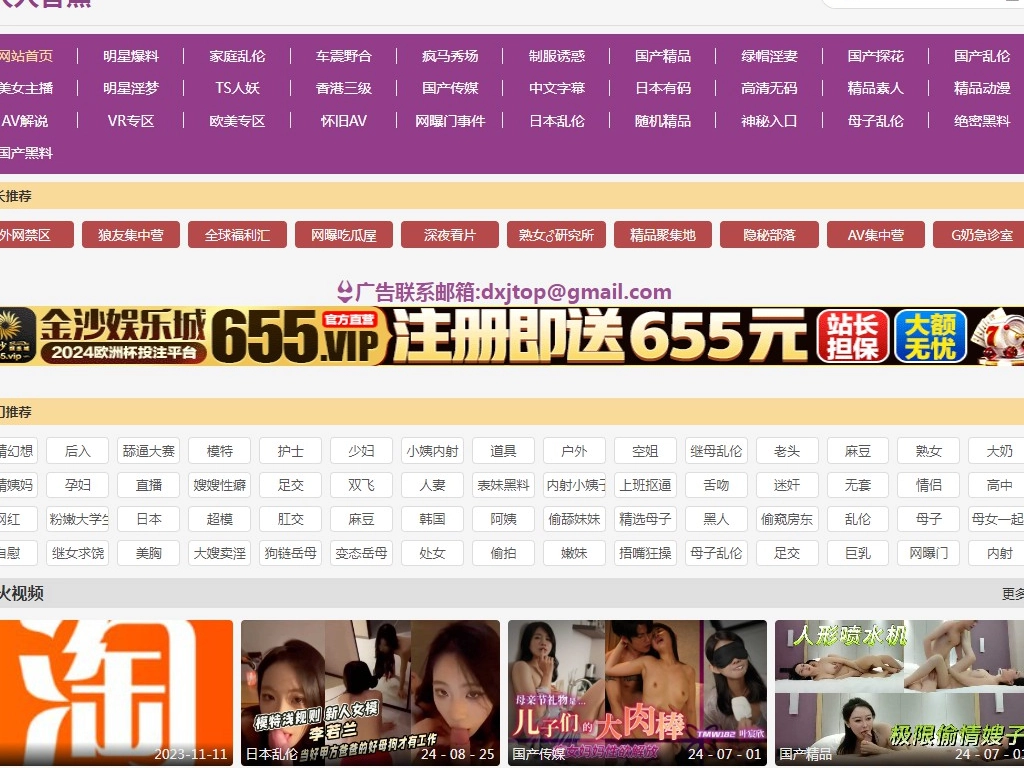This screenshot has height=768, width=1024.
Task: Choose 随机精品 in the purple menu
Action: click(663, 121)
